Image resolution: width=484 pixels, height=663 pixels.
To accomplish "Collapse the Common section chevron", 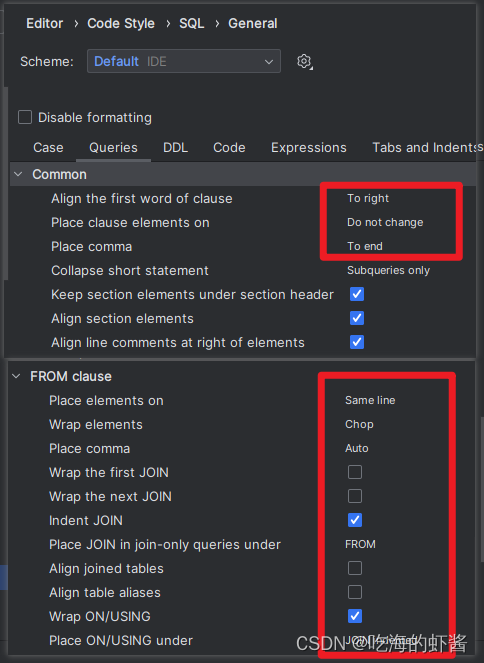I will click(18, 174).
